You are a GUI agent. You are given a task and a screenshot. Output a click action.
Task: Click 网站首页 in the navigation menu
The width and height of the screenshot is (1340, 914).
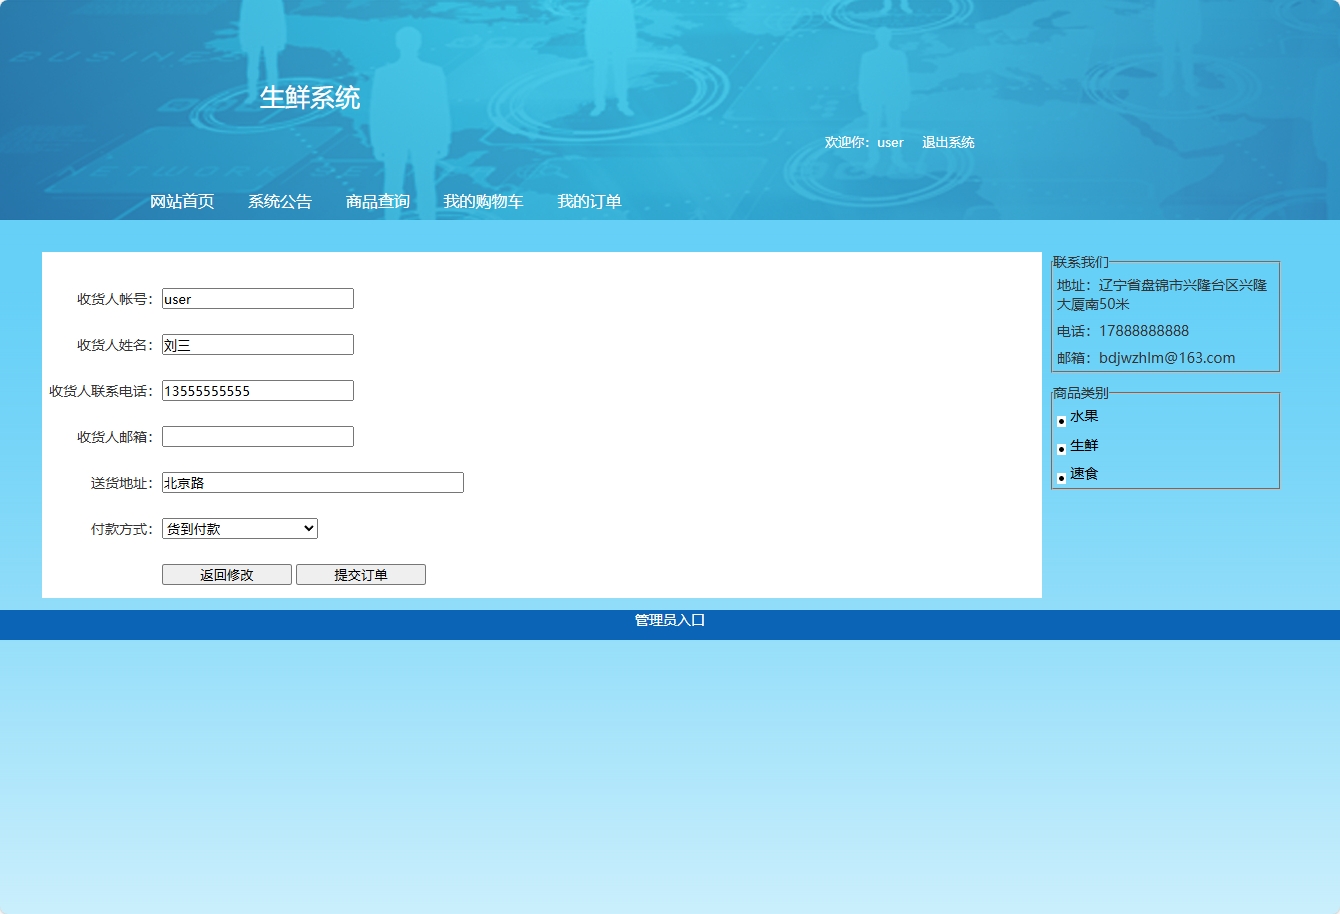point(181,201)
